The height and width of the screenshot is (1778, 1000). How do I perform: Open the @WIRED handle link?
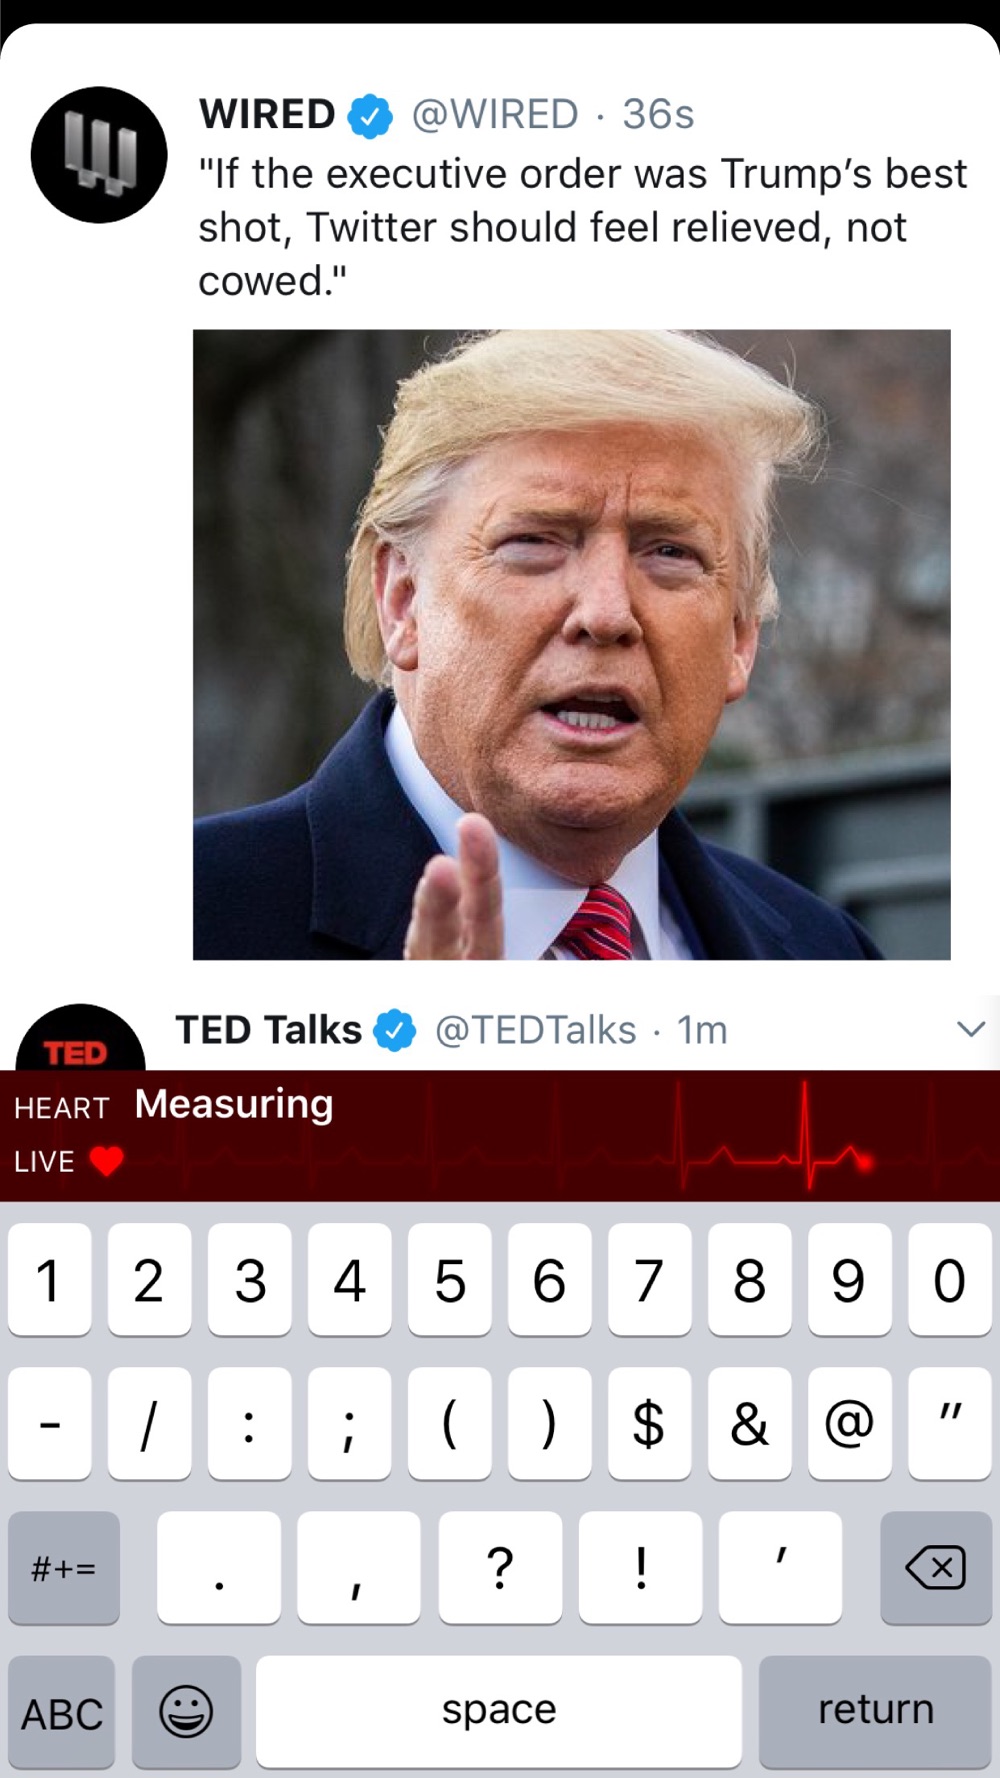tap(495, 115)
